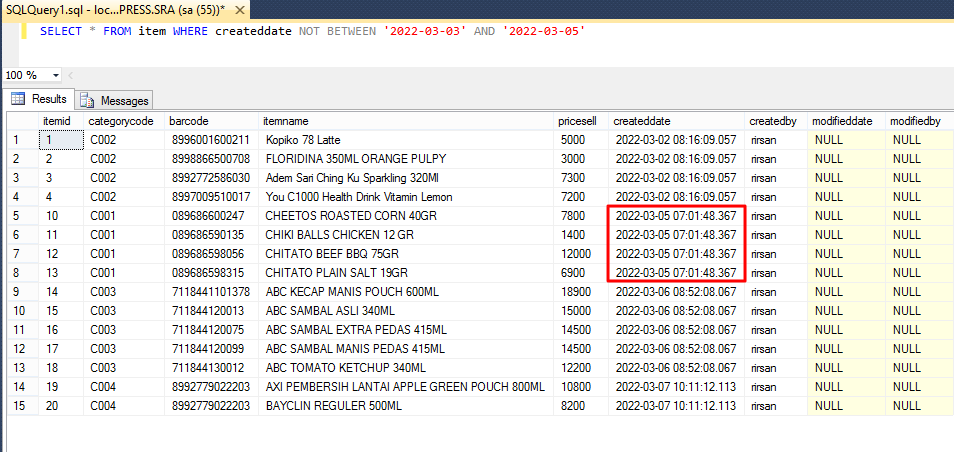Select the categorycode column header

tap(124, 121)
